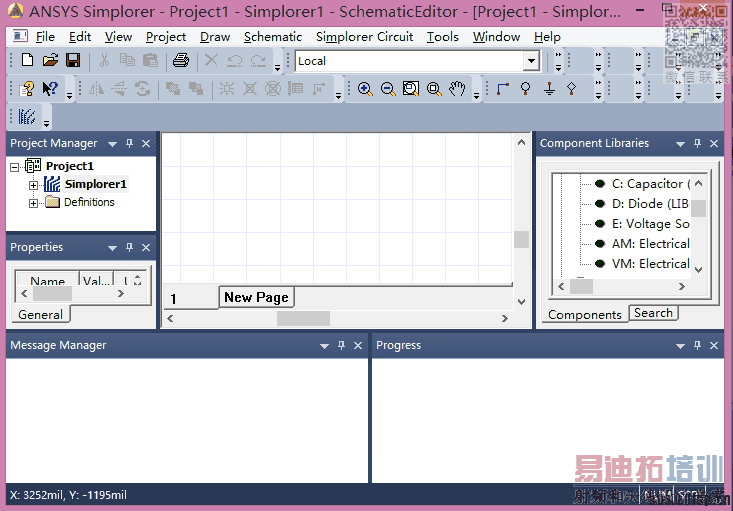733x511 pixels.
Task: Switch to the Search tab
Action: [x=653, y=313]
